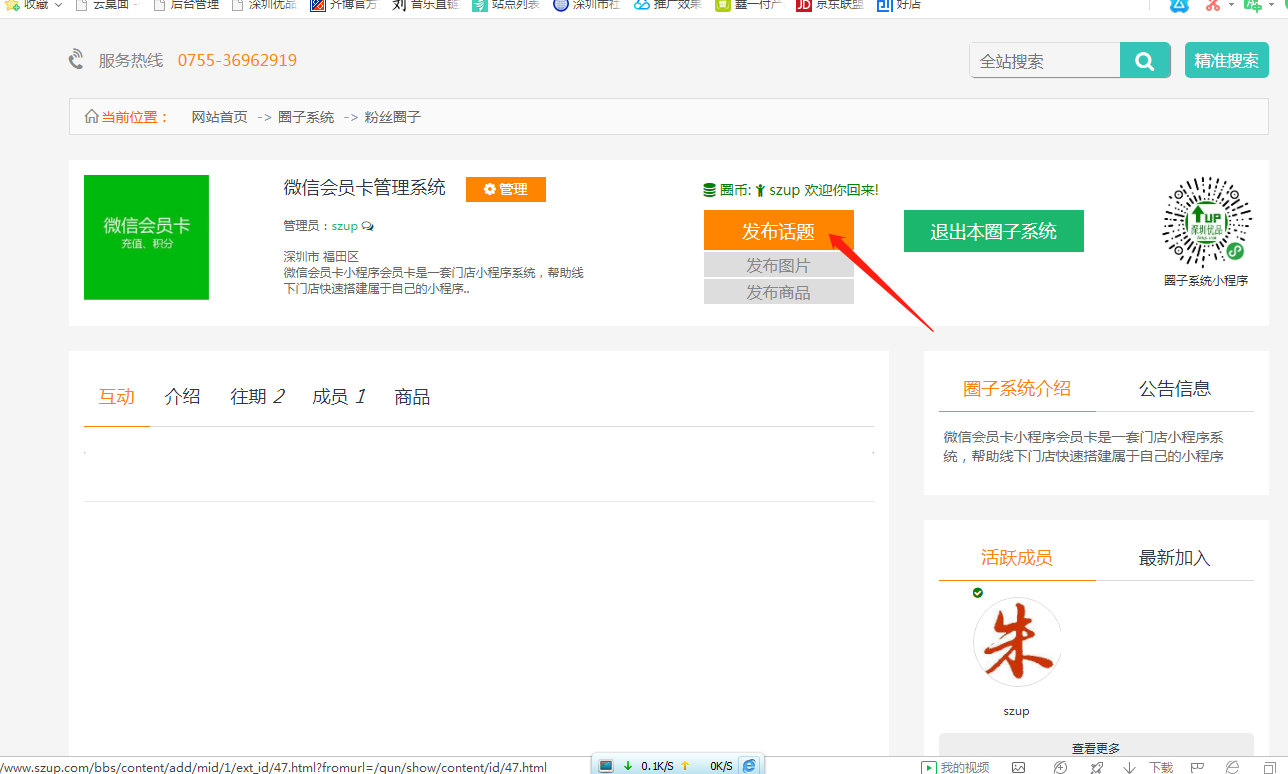Click the 全站搜索 search input field

[x=1044, y=61]
